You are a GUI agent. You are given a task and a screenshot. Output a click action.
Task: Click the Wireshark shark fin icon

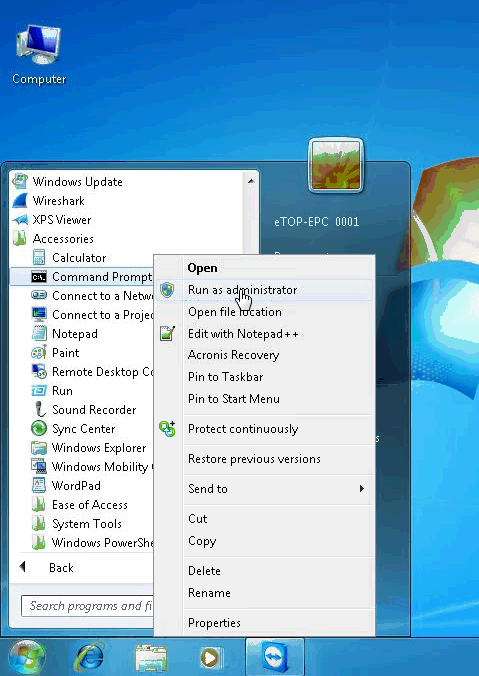20,200
